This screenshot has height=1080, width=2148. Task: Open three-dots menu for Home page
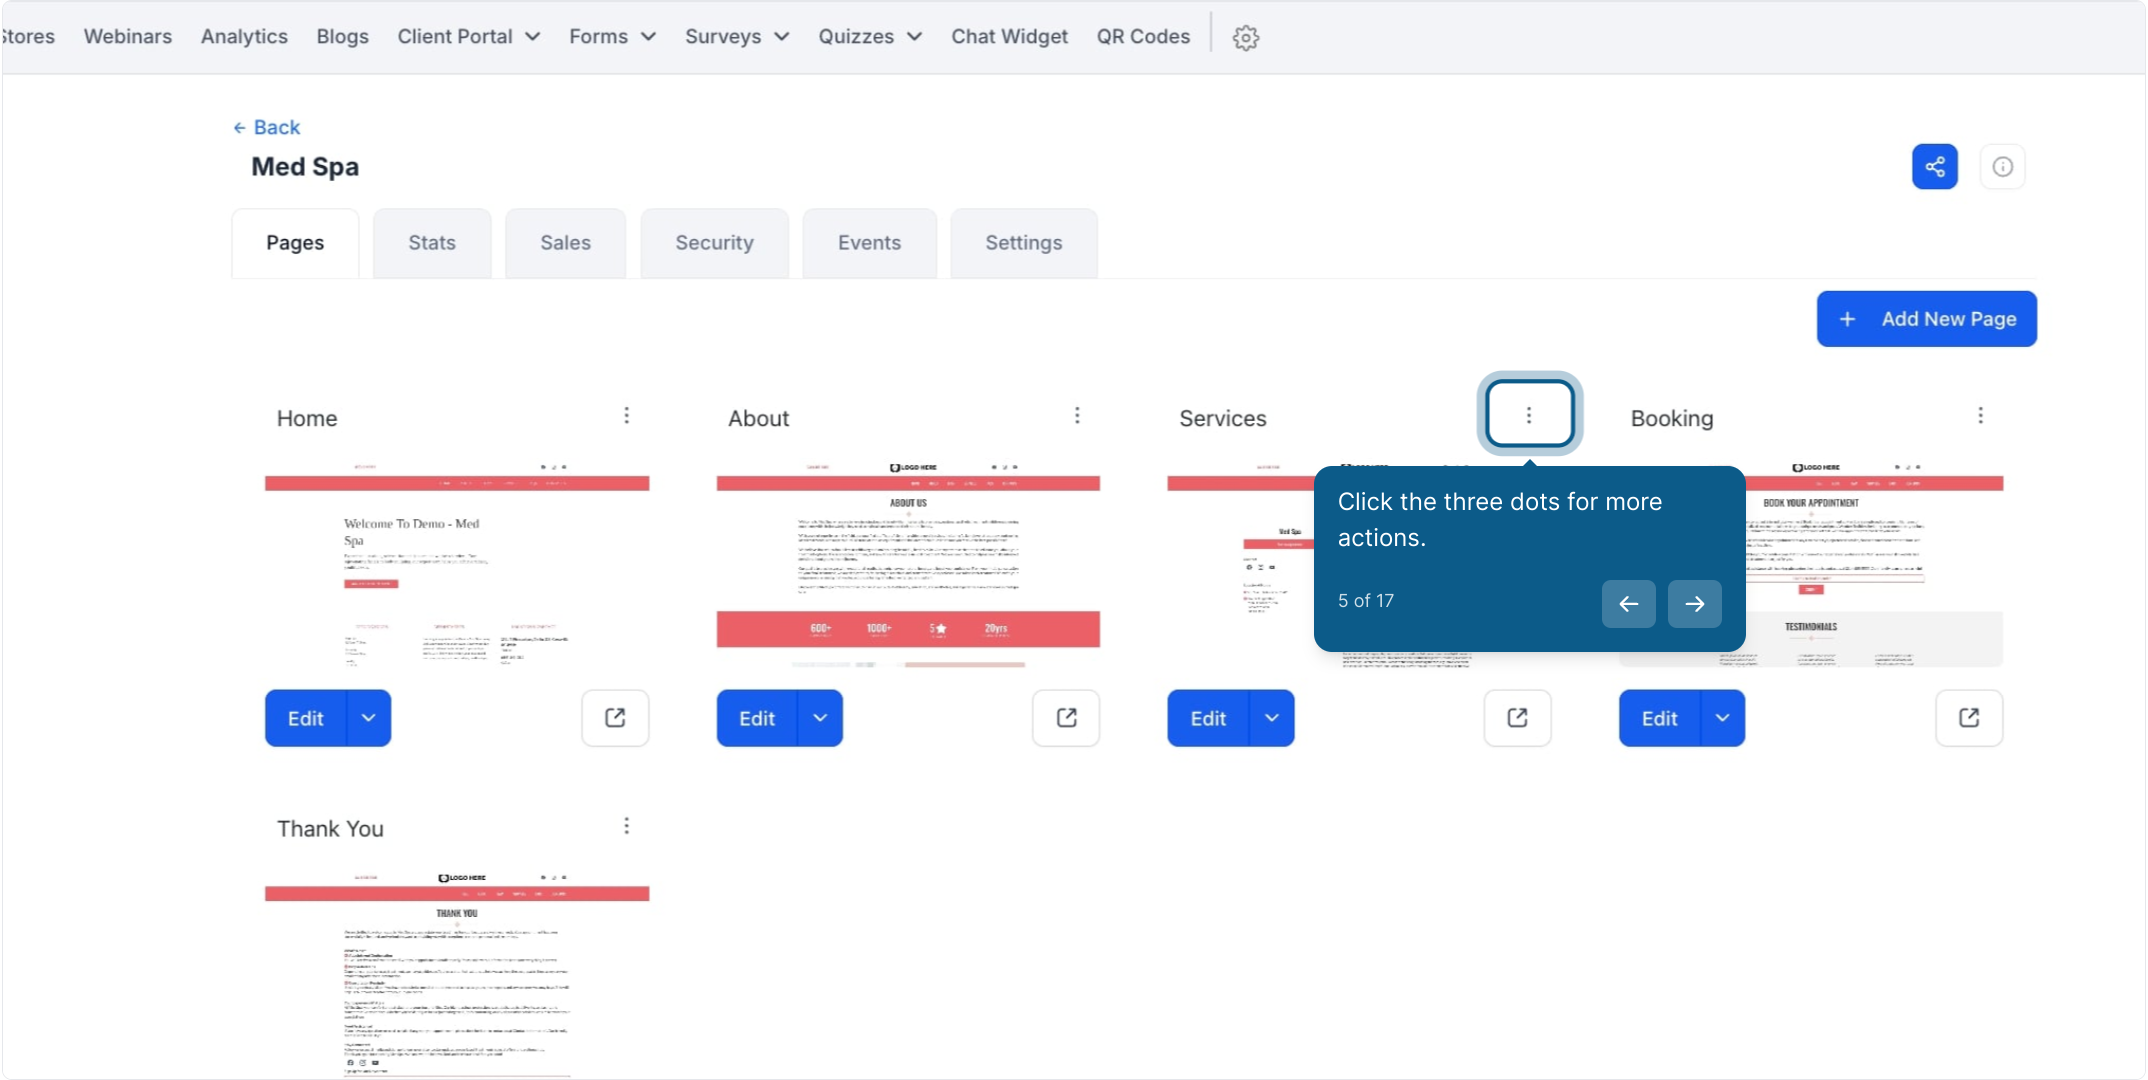pos(627,415)
